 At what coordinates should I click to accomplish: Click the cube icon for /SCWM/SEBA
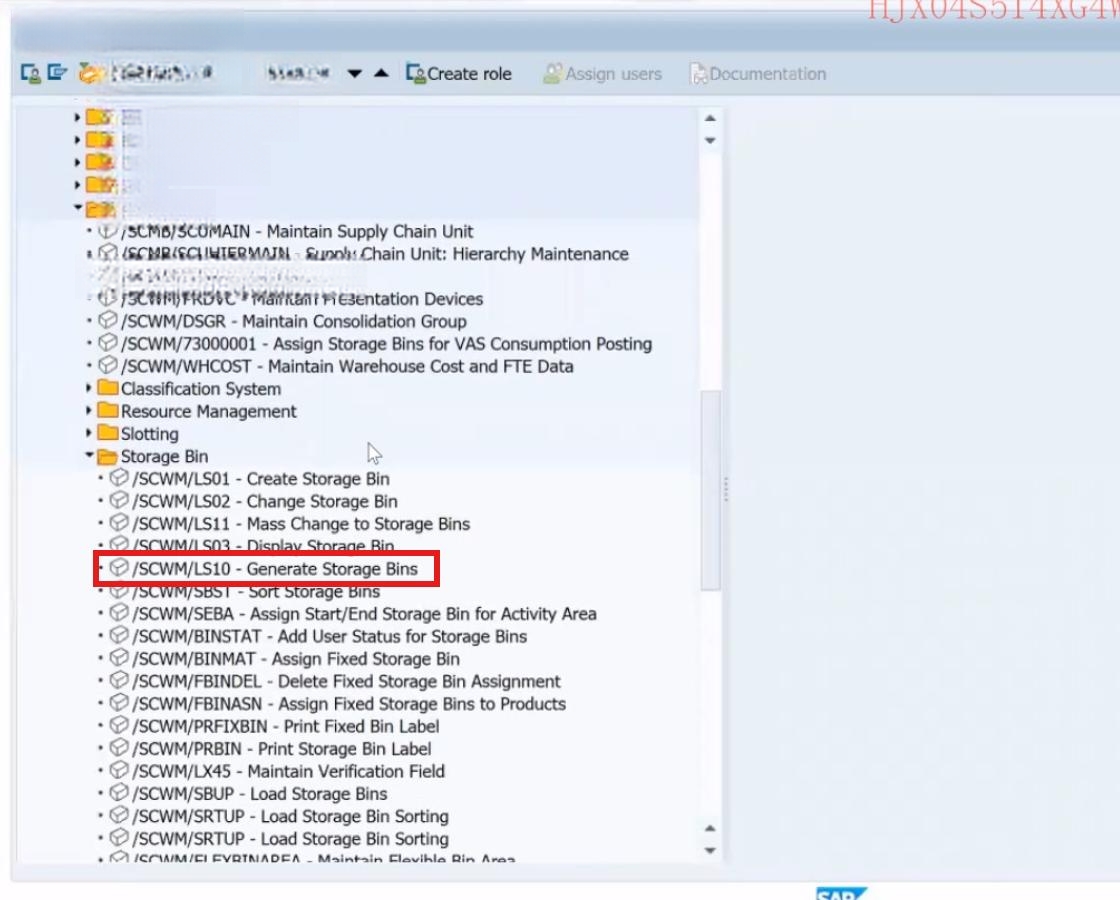[x=119, y=613]
